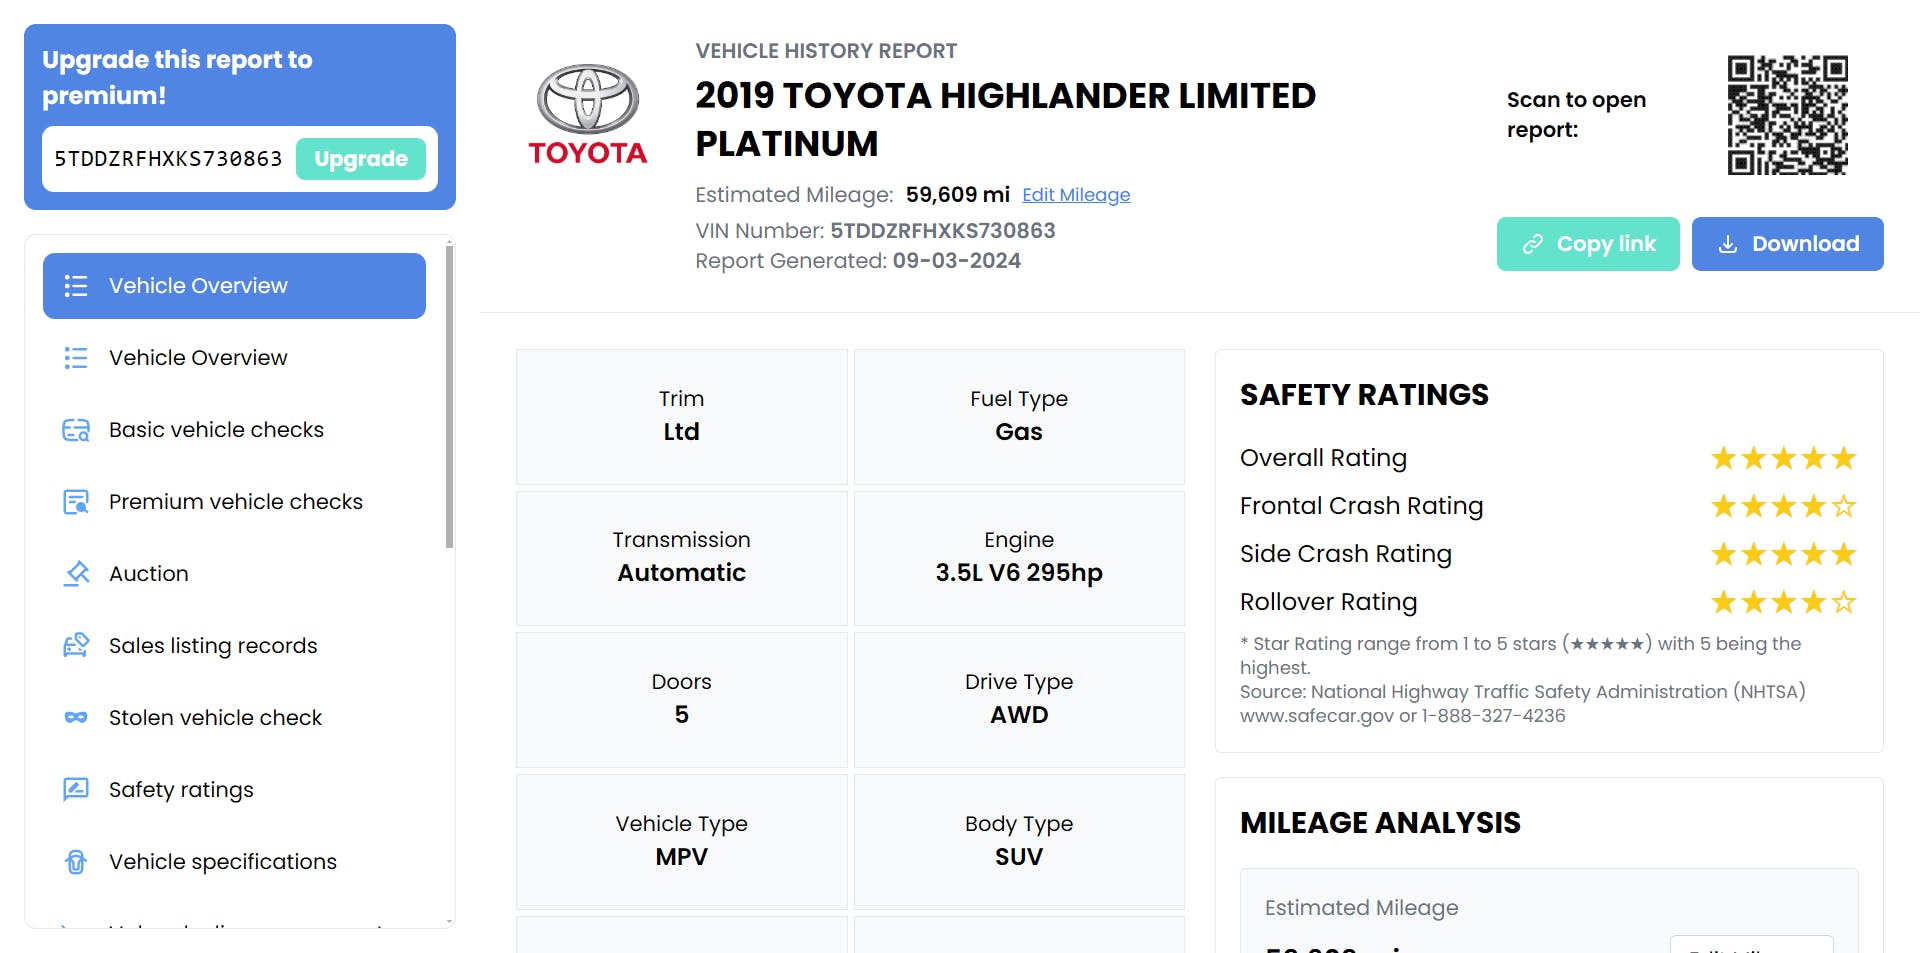Image resolution: width=1920 pixels, height=953 pixels.
Task: Click the Overall Rating stars
Action: point(1783,458)
